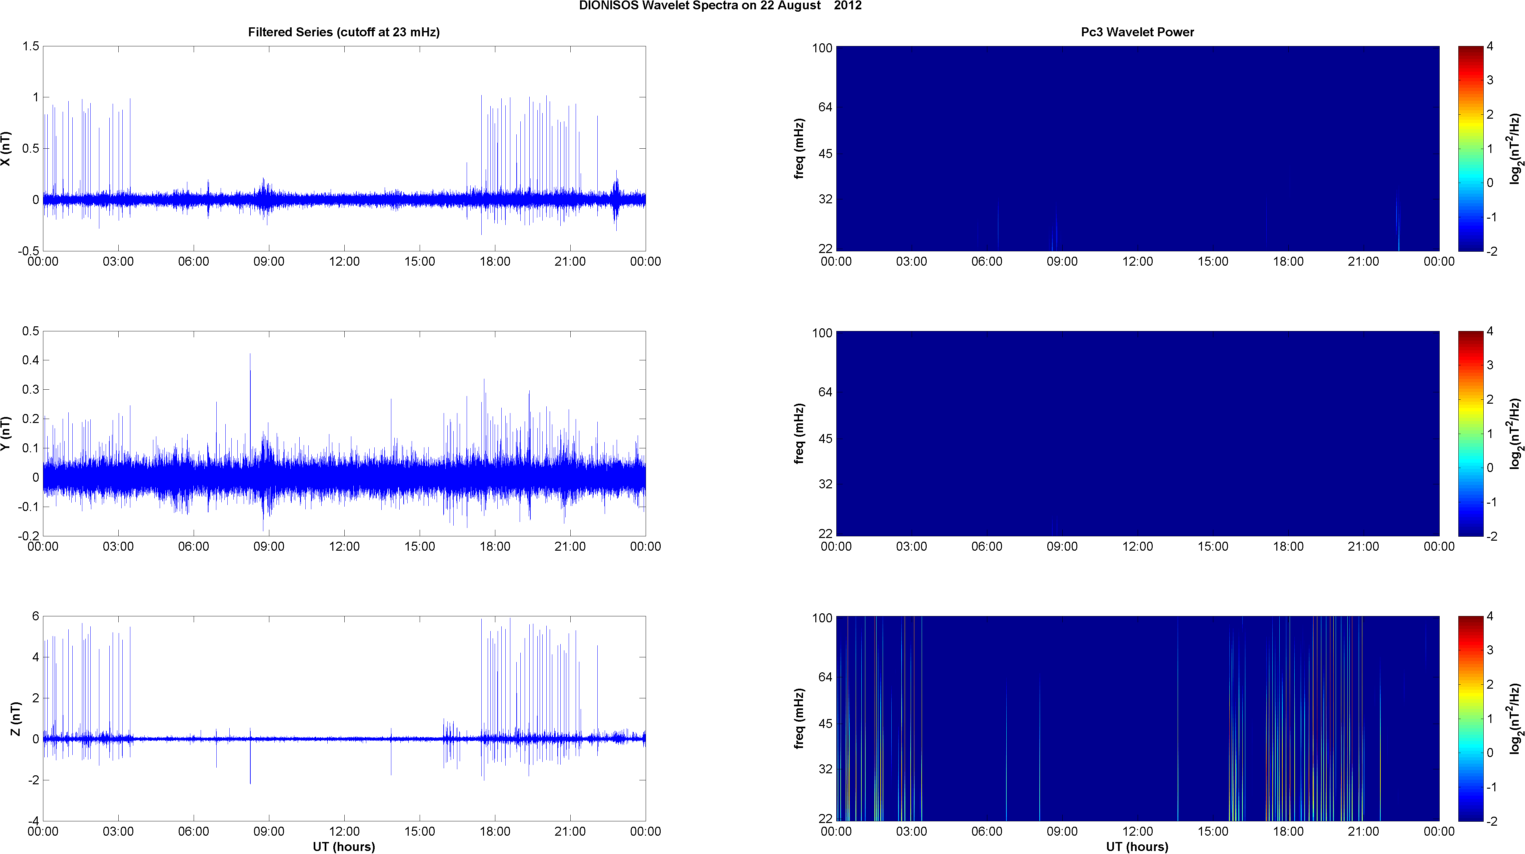Click the 06:00 tick under the middle spectrogram
This screenshot has height=854, width=1525.
[986, 547]
